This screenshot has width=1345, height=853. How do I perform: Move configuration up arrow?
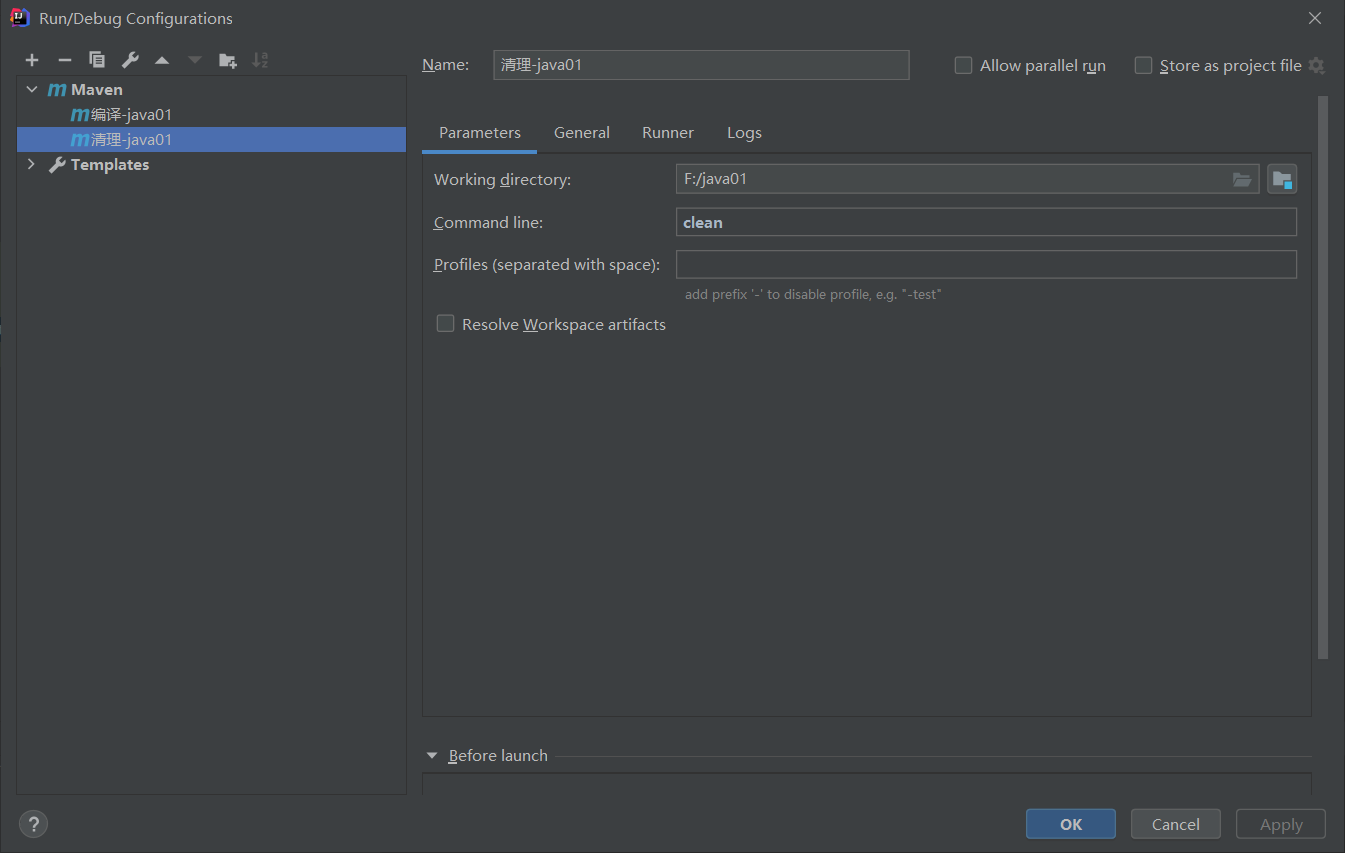pos(162,60)
